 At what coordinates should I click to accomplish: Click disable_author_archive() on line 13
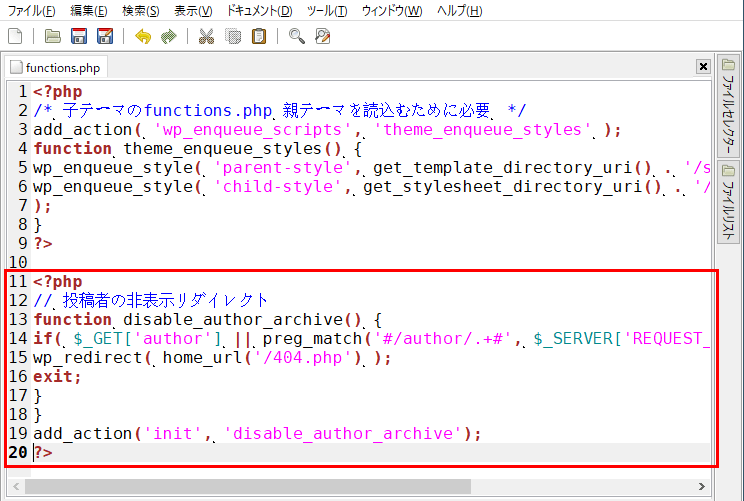(x=242, y=319)
